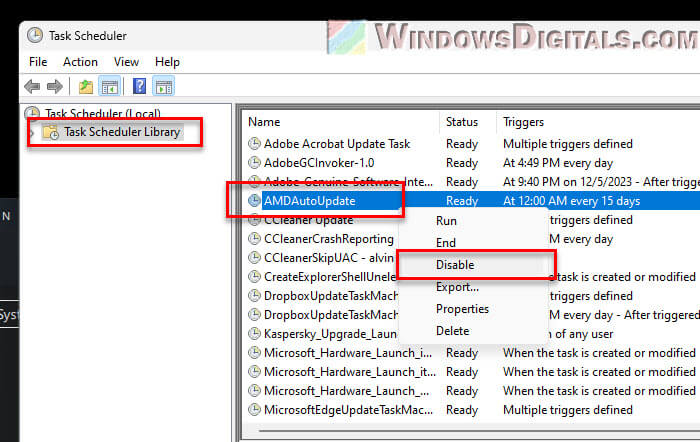Open the Action menu

pos(80,62)
